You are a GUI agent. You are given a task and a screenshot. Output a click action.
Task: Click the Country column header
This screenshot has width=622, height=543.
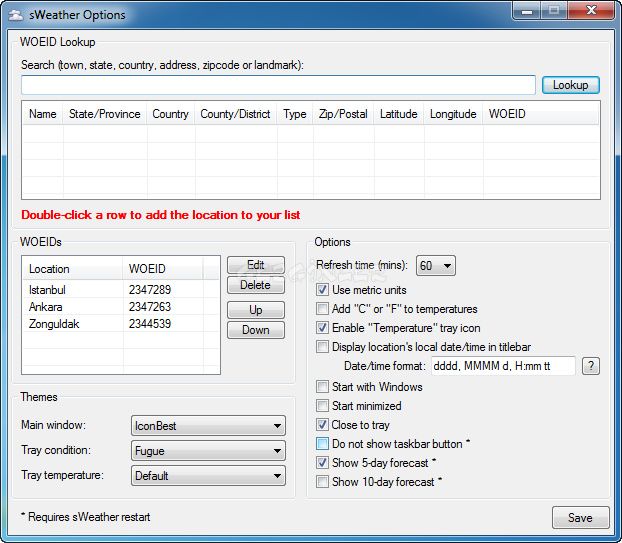tap(171, 114)
